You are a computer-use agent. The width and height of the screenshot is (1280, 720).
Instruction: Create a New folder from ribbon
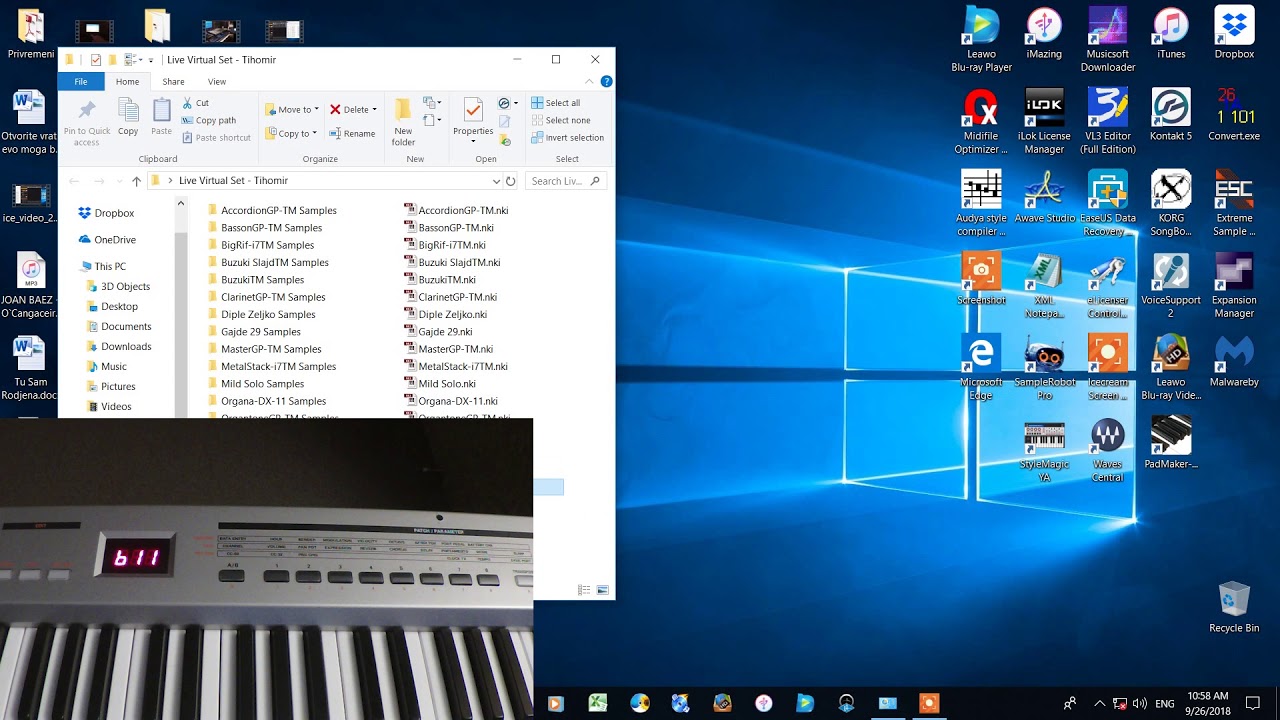click(403, 122)
